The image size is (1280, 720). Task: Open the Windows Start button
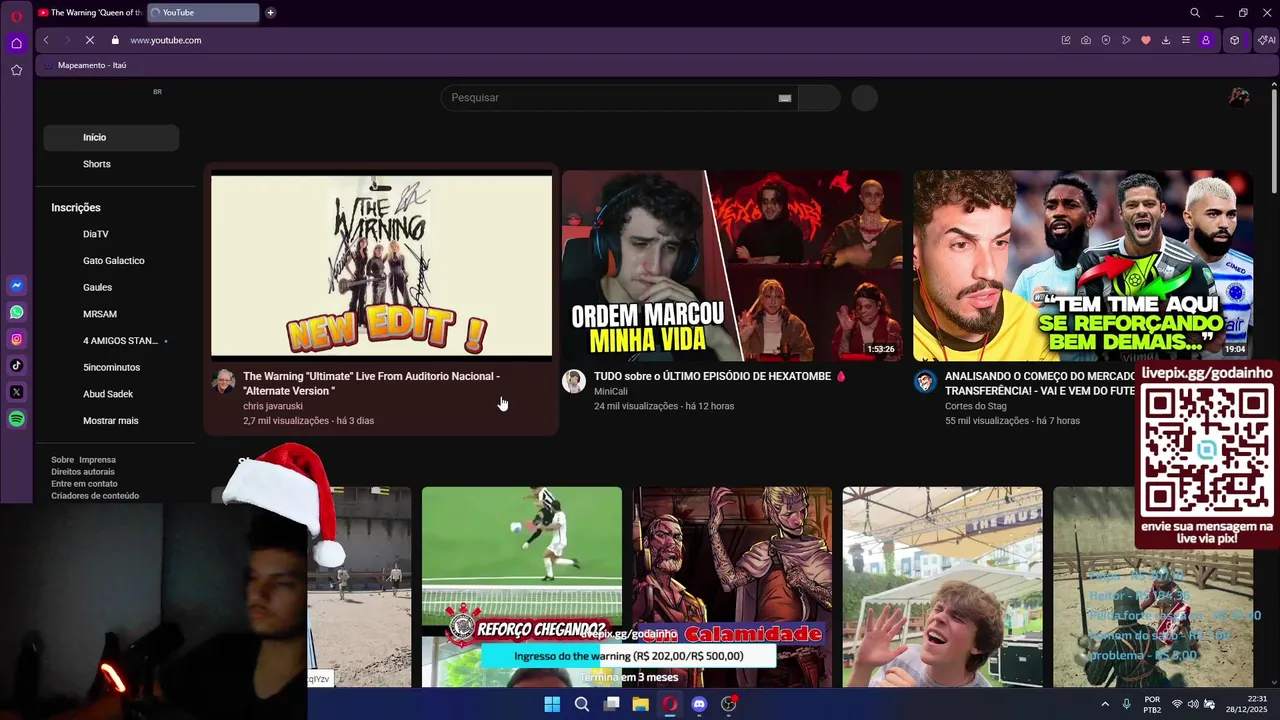coord(552,704)
